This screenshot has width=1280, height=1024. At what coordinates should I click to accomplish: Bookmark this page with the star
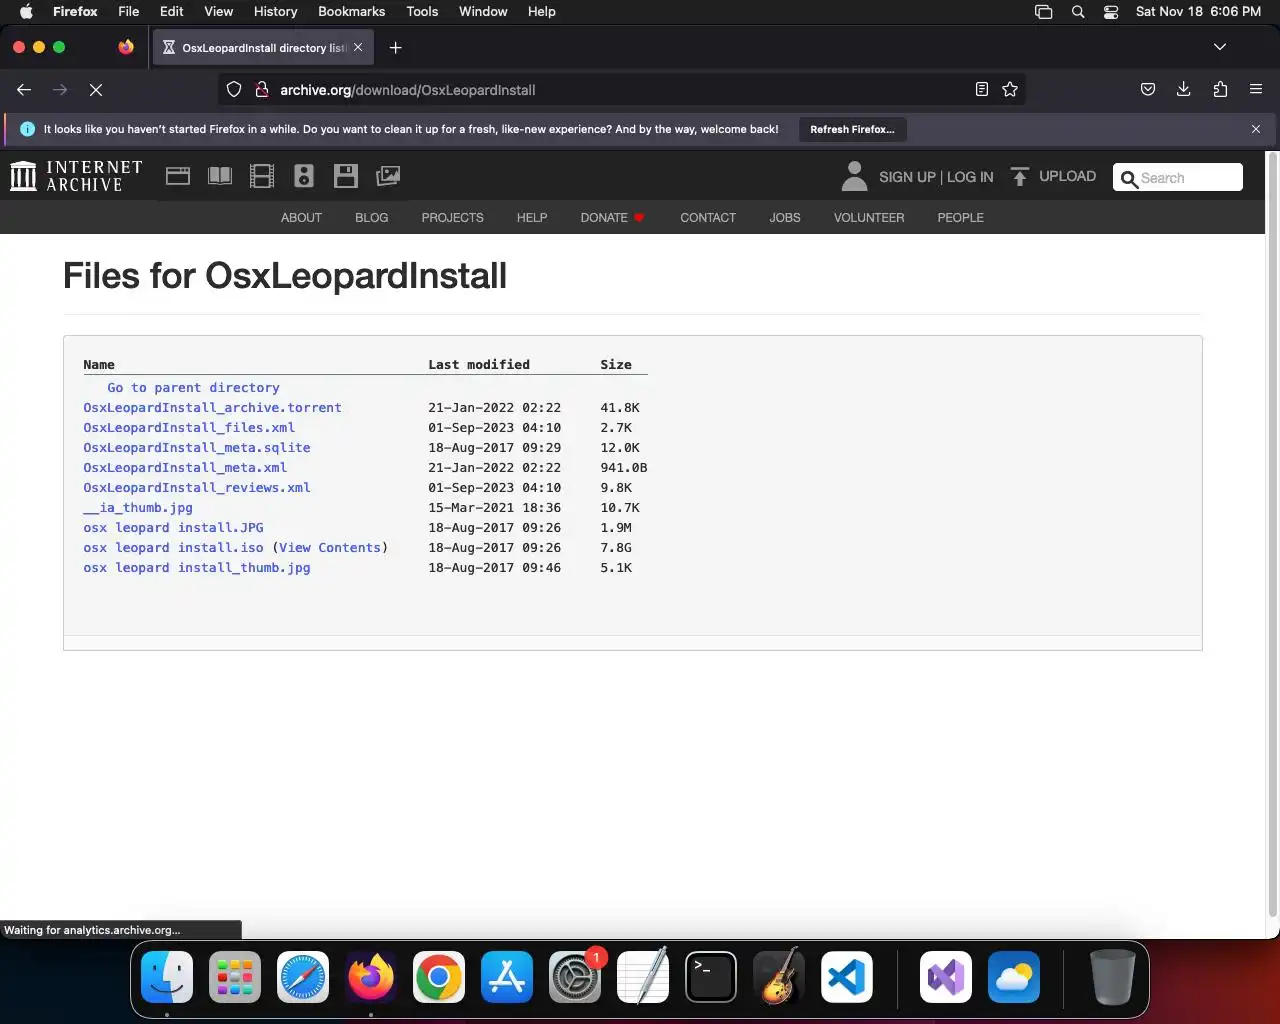click(1010, 90)
